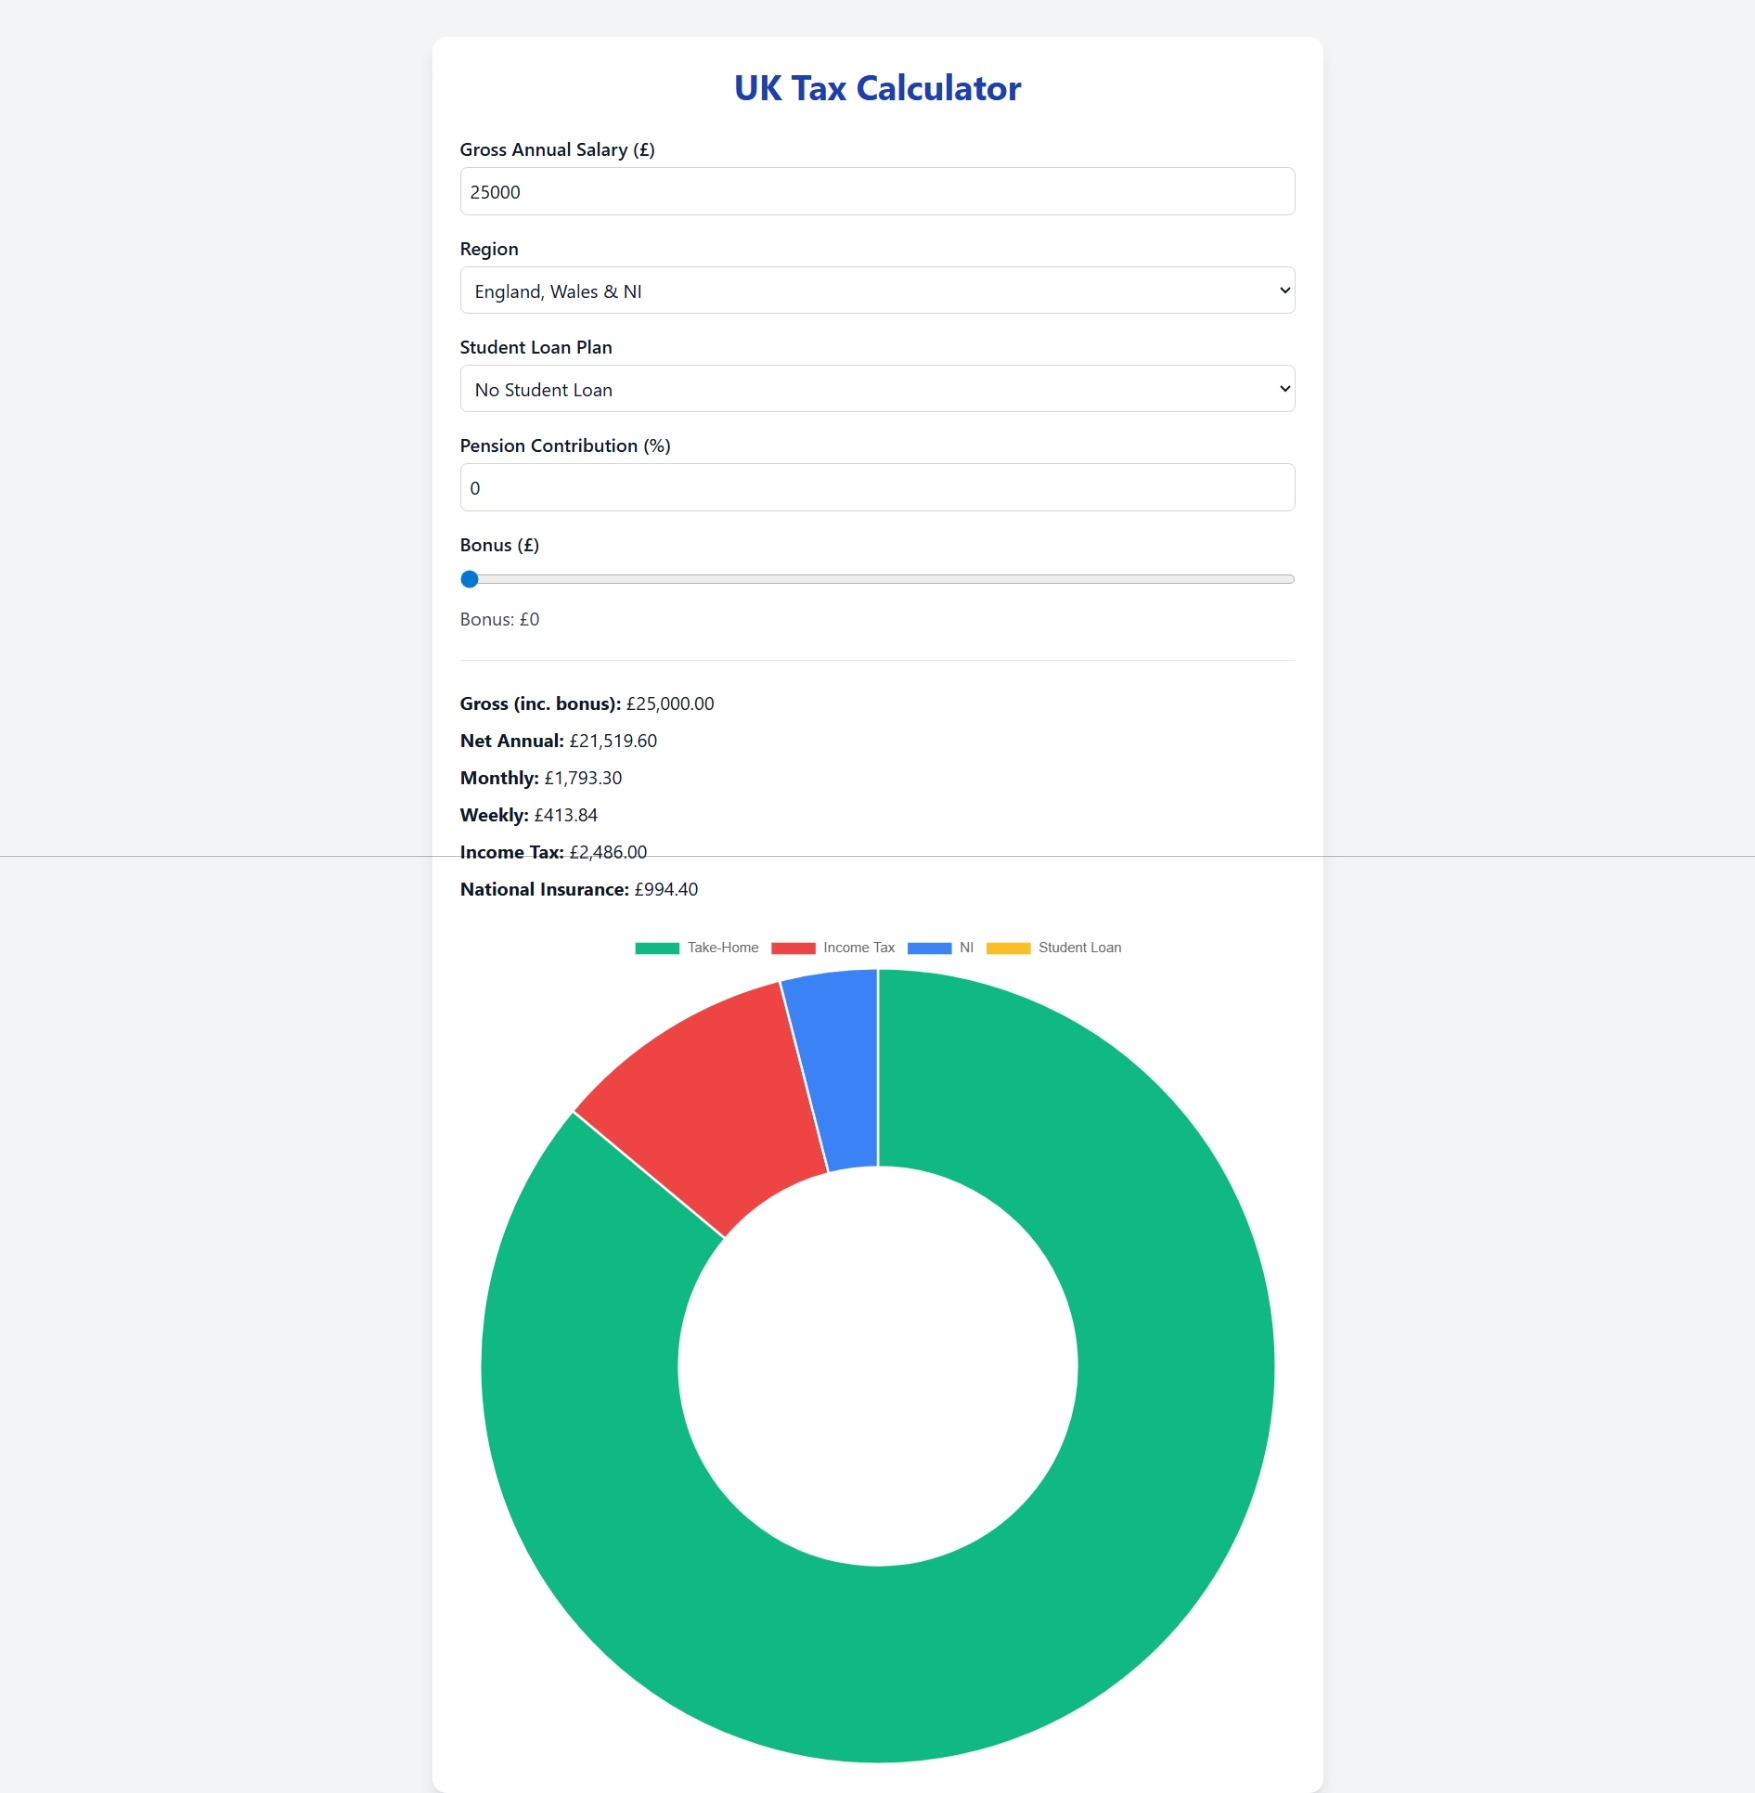The width and height of the screenshot is (1755, 1793).
Task: Click the red Income Tax color swatch
Action: [x=795, y=947]
